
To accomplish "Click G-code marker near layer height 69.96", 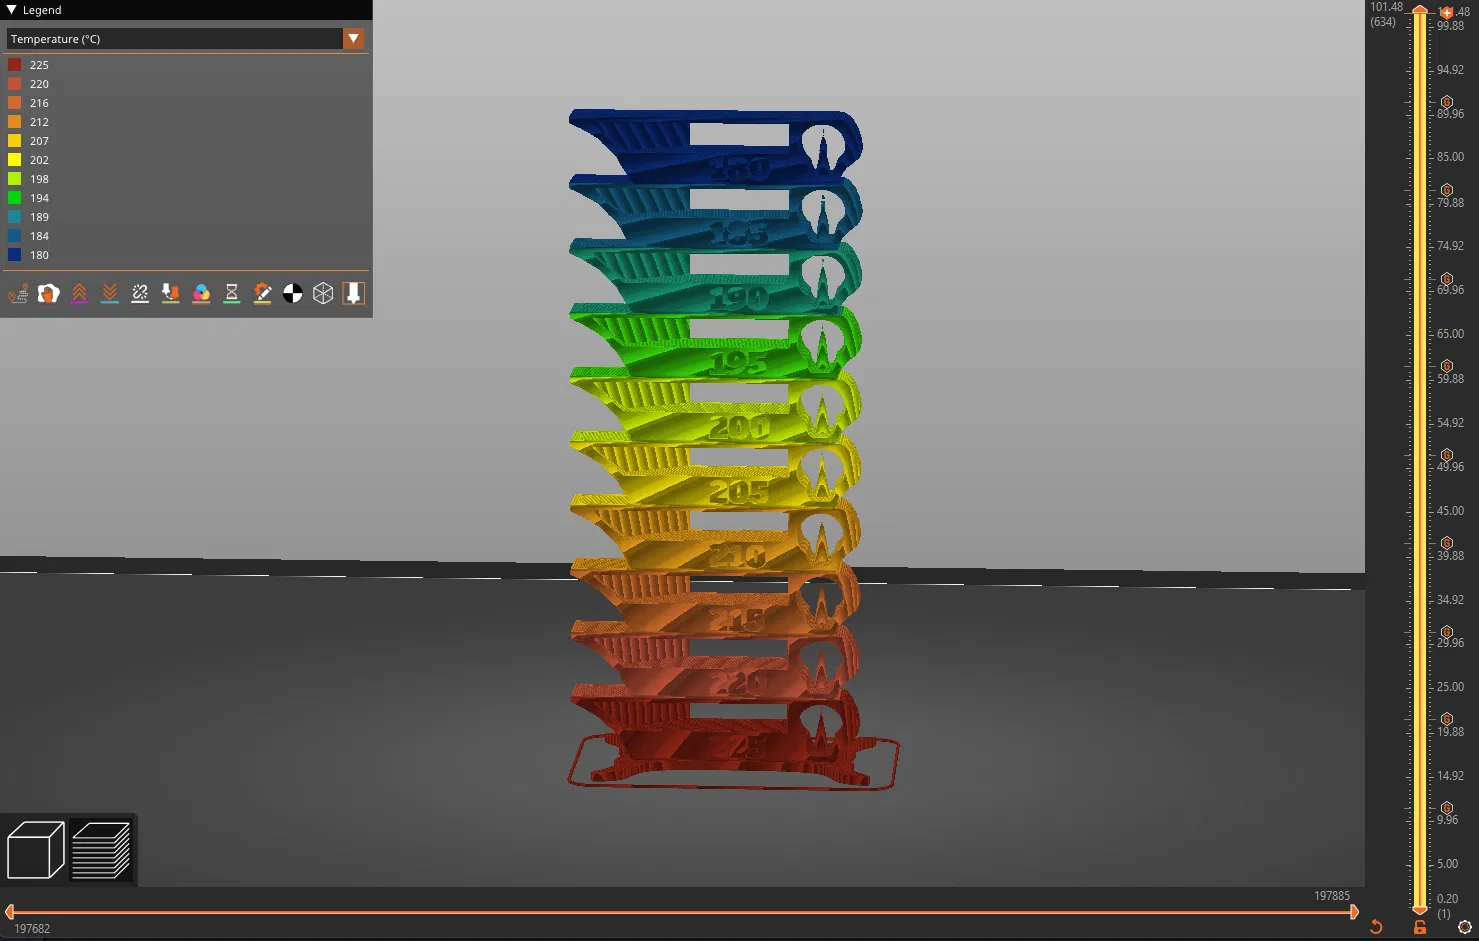I will [x=1447, y=279].
